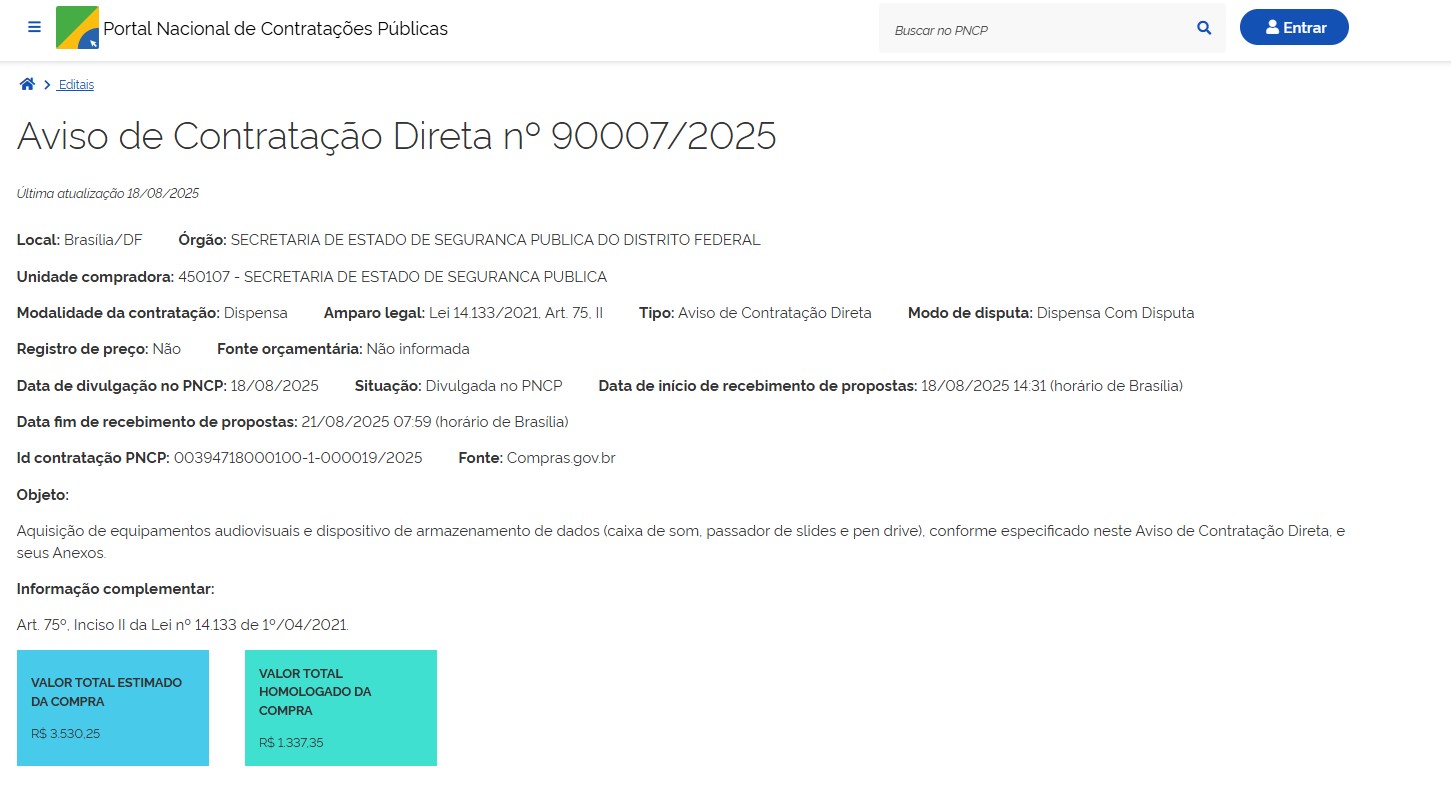Click the breadcrumb chevron separator arrow
The image size is (1451, 800).
pyautogui.click(x=47, y=85)
